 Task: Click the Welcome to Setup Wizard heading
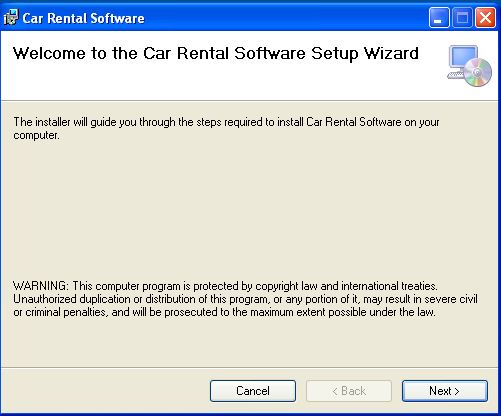pyautogui.click(x=216, y=54)
